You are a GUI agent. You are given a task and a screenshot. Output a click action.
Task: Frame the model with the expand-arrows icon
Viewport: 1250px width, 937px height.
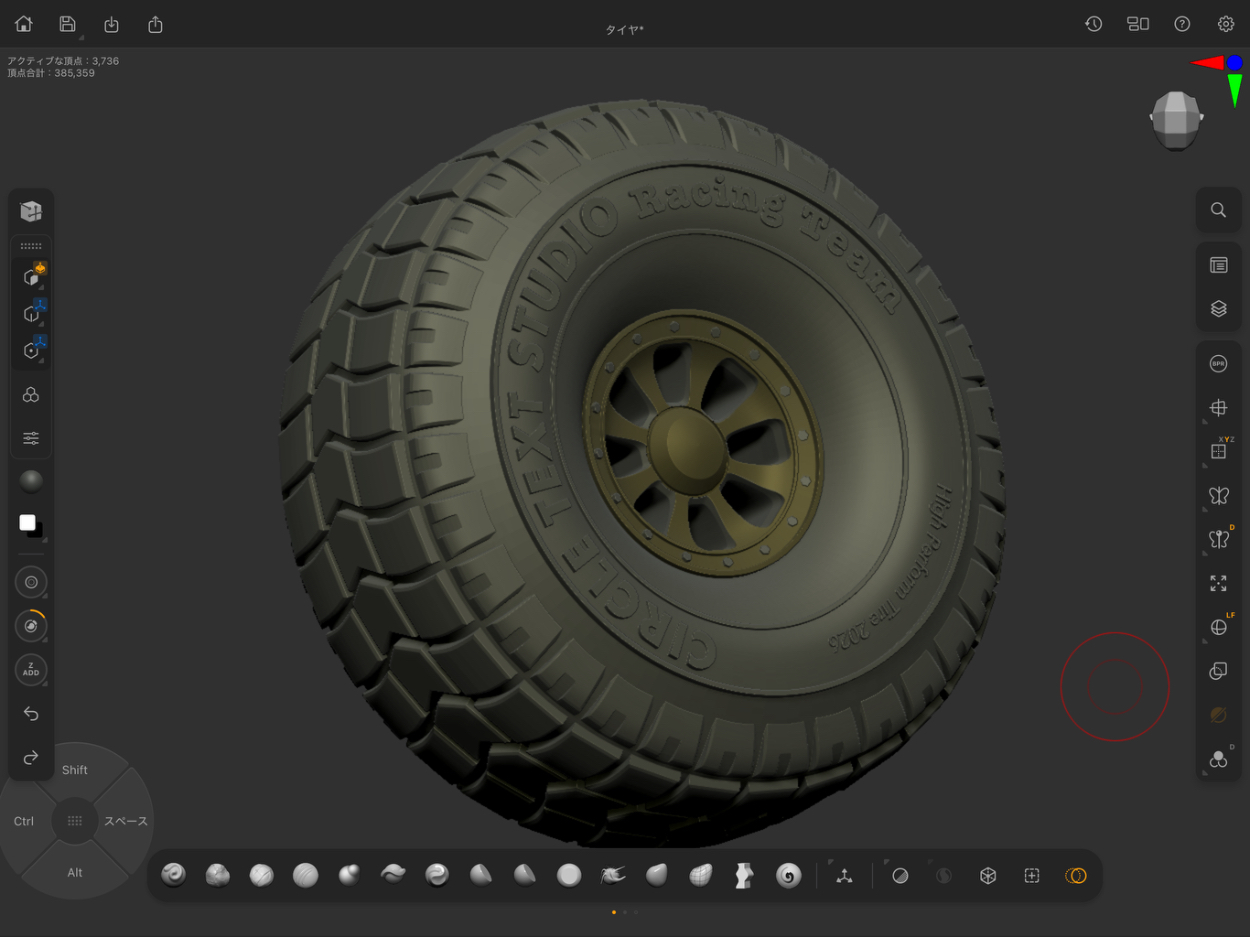(x=1218, y=583)
